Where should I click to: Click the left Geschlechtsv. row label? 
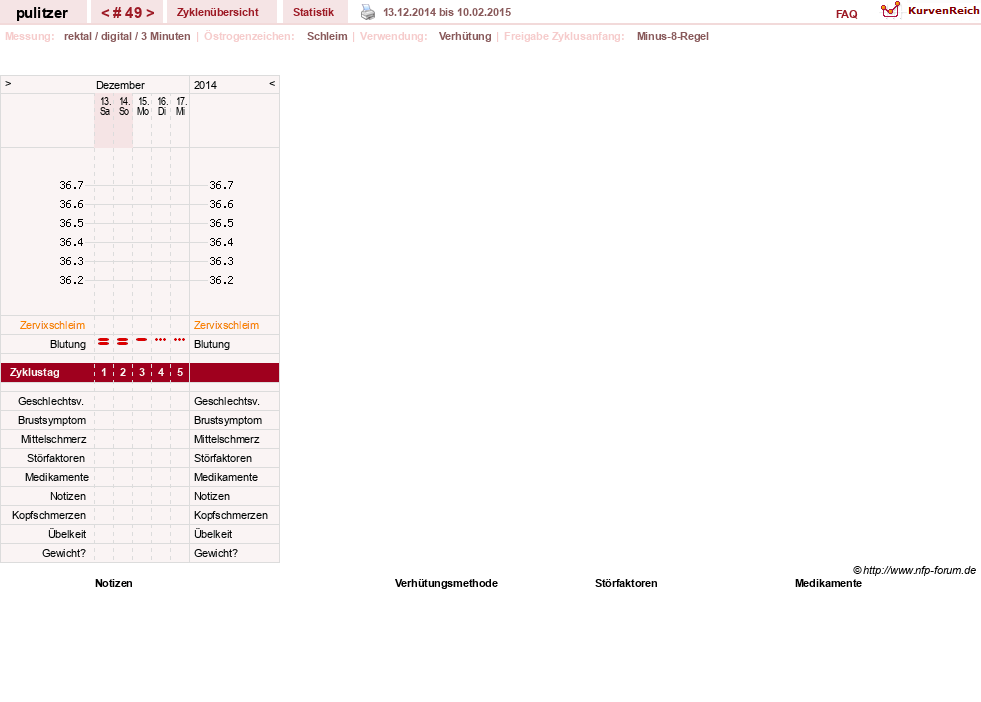51,401
